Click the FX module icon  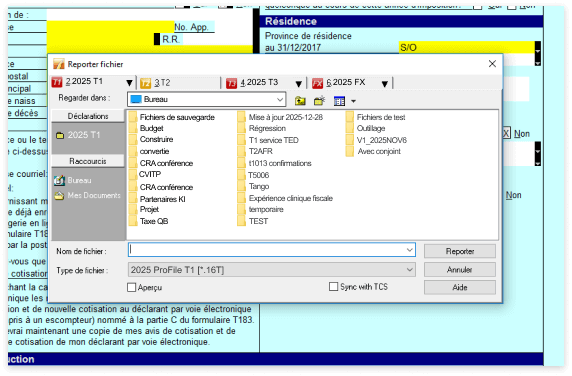[x=317, y=83]
